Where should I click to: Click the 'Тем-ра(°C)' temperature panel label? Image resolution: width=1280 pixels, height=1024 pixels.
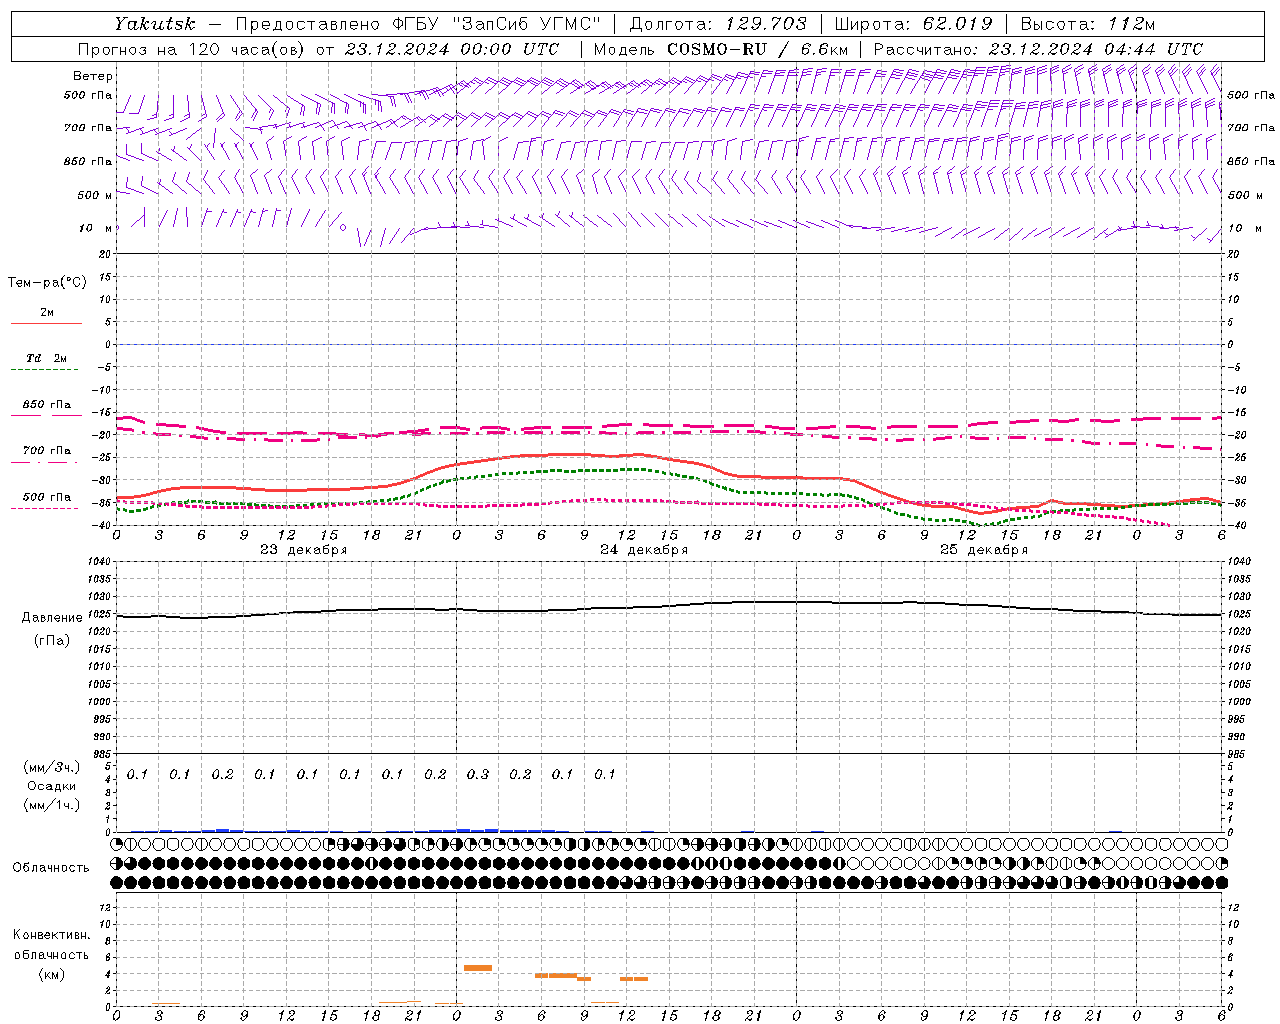point(47,283)
